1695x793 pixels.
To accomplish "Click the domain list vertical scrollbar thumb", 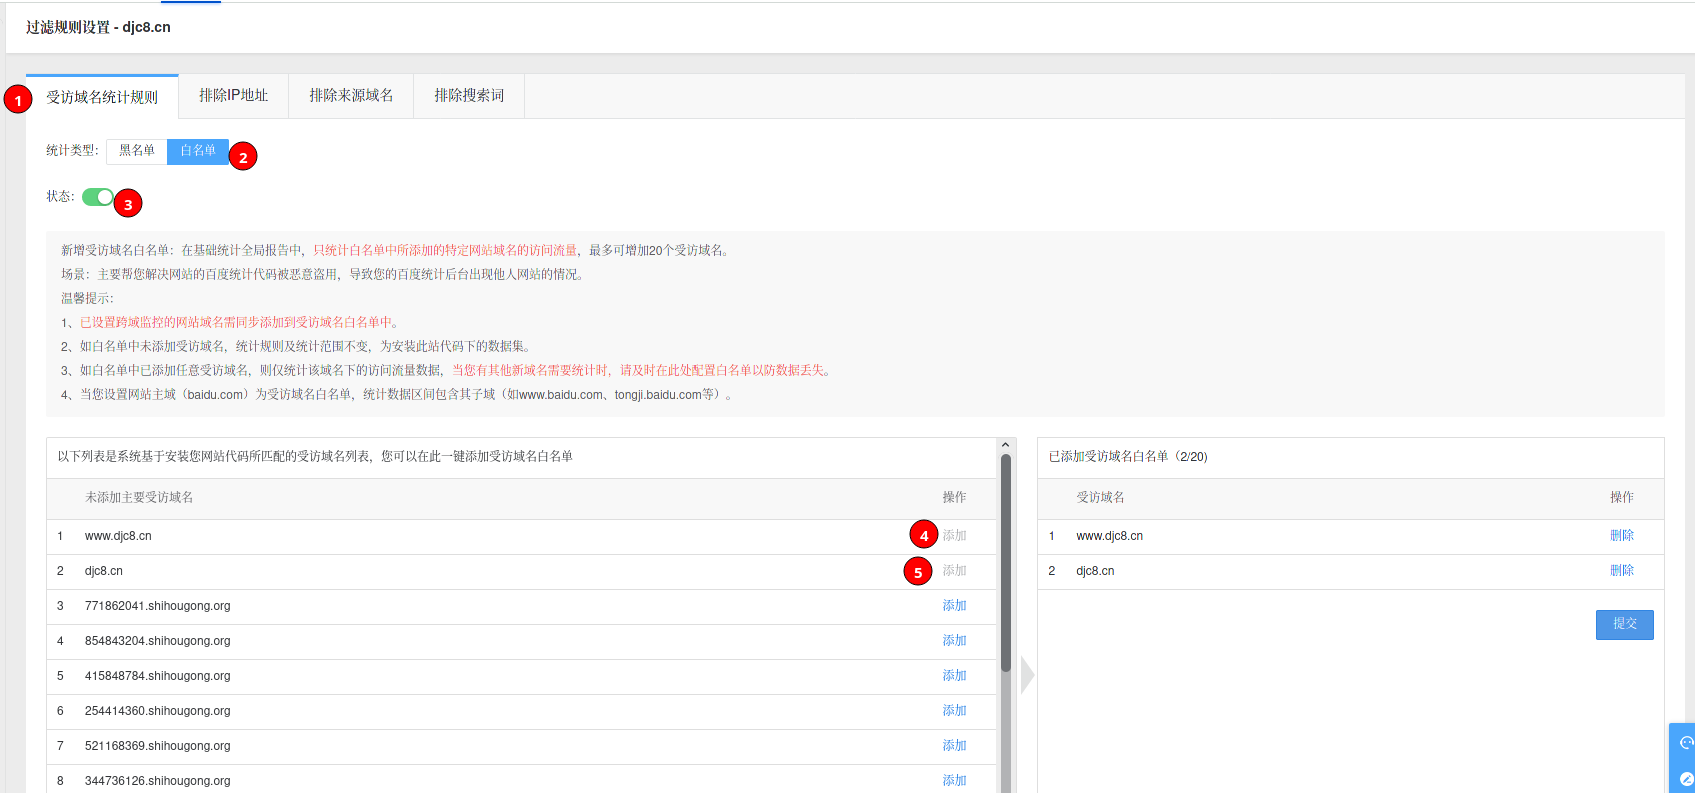I will [1006, 560].
